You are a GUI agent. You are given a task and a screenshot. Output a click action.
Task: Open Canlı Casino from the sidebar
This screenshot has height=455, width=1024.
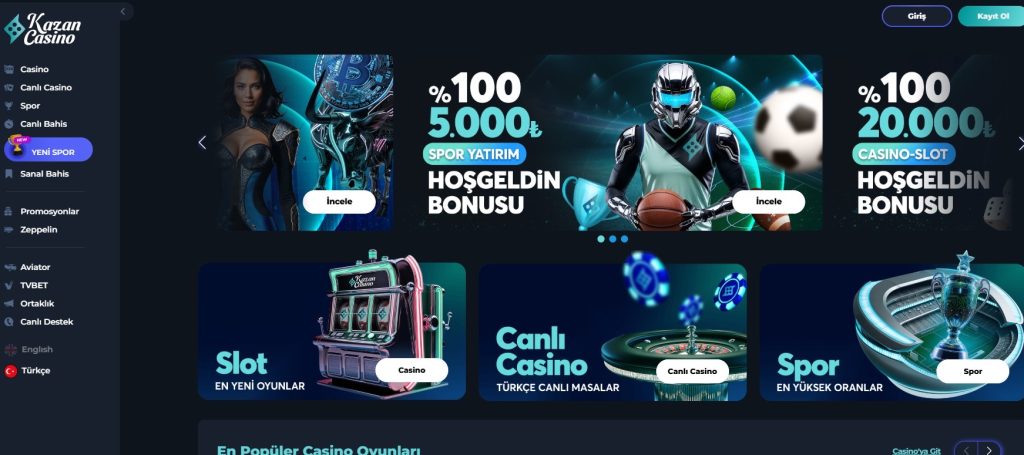pos(46,87)
